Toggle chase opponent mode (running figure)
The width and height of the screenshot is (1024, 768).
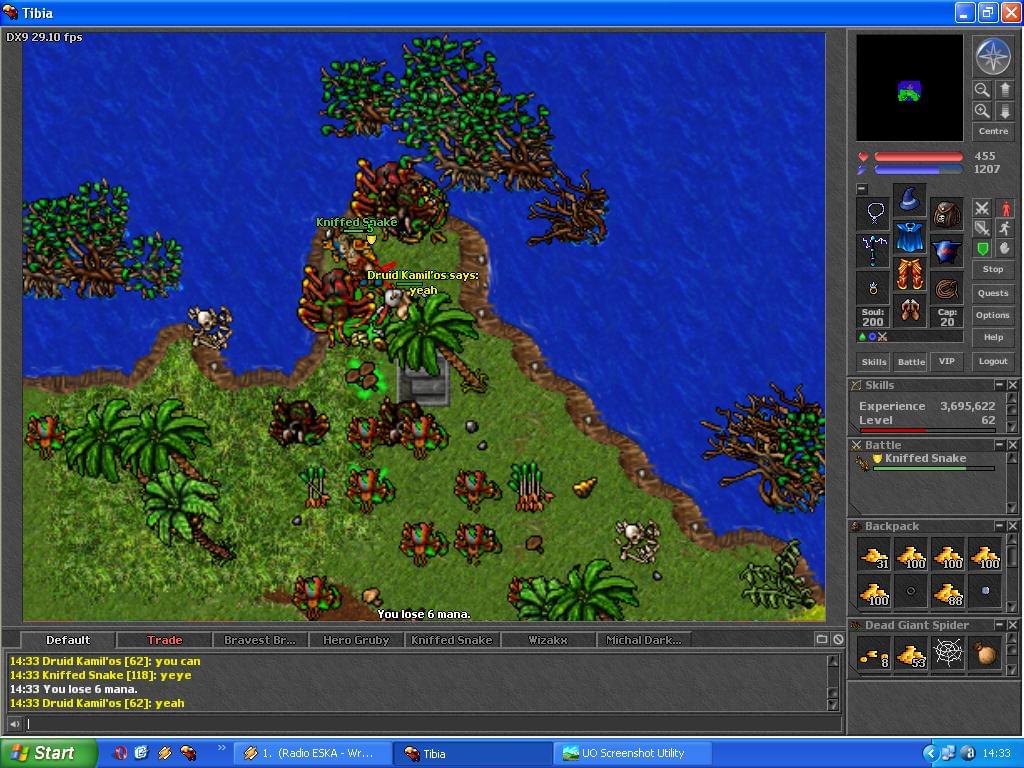tap(1005, 228)
